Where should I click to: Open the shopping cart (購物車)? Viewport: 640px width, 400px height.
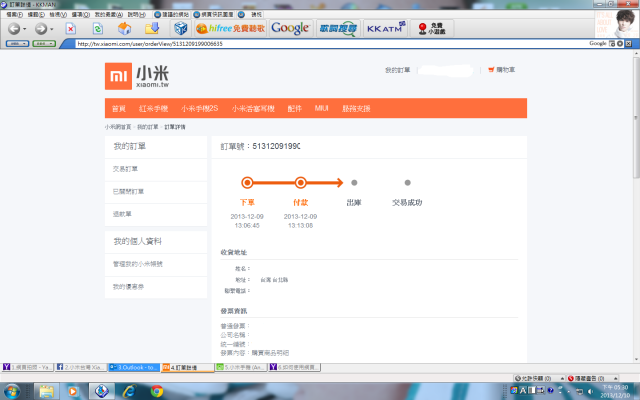502,70
